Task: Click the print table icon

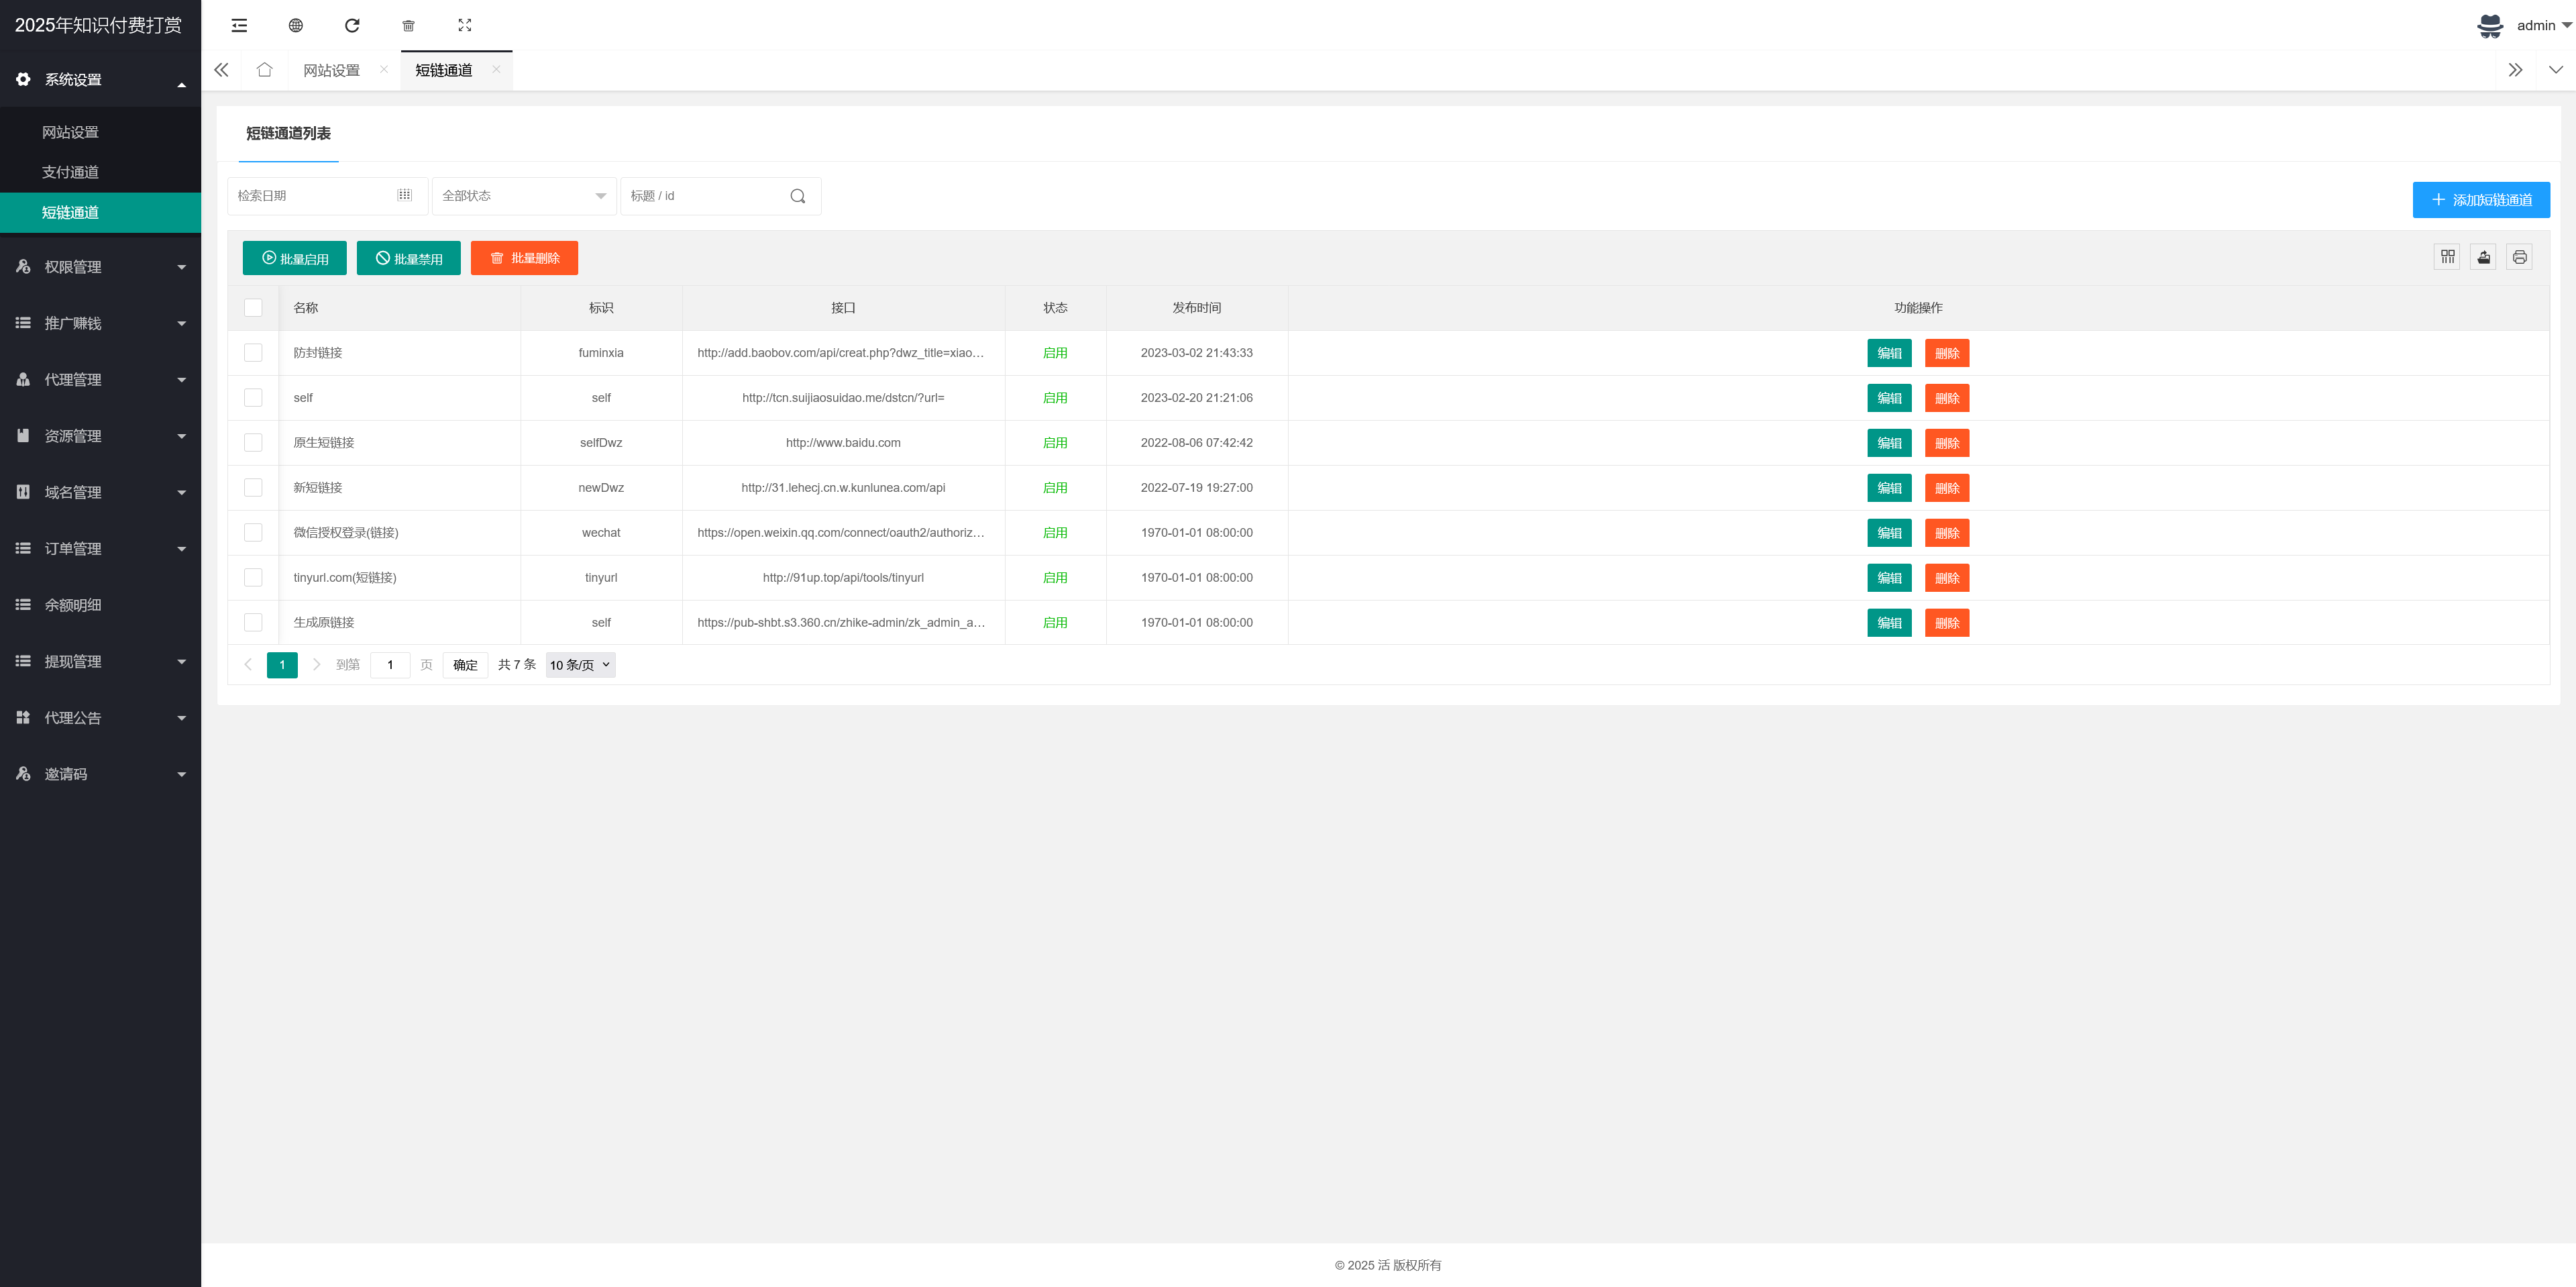Action: [2519, 257]
